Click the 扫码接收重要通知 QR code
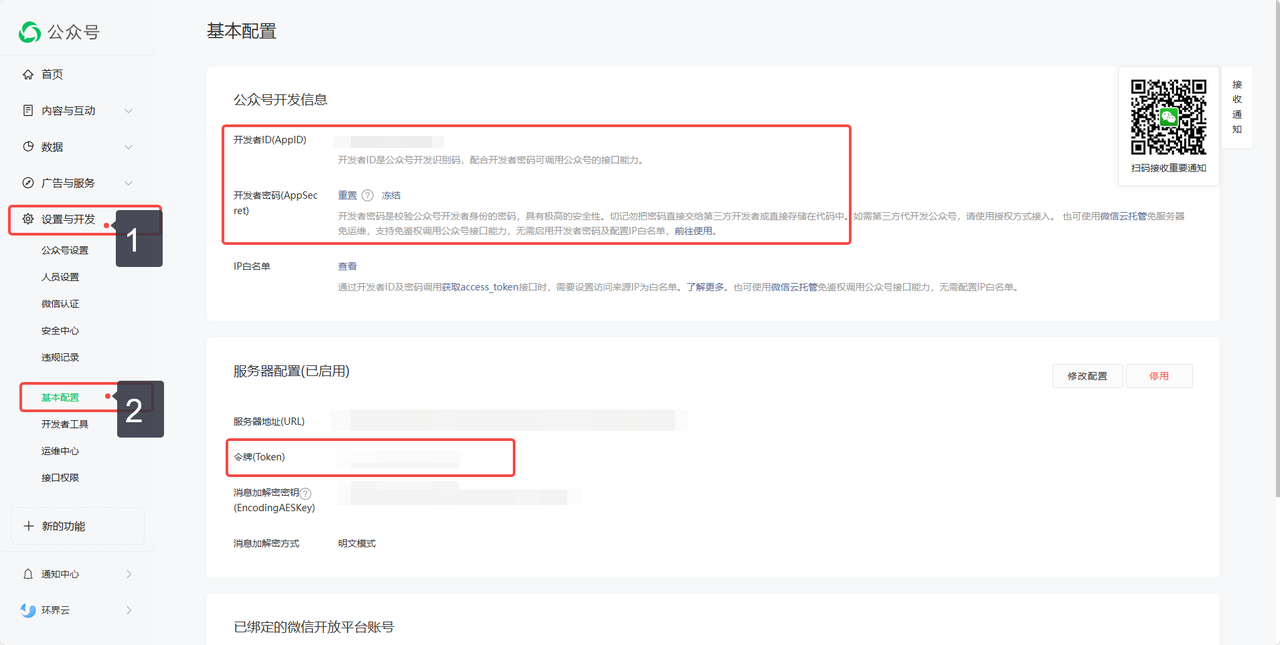1280x645 pixels. pyautogui.click(x=1167, y=115)
